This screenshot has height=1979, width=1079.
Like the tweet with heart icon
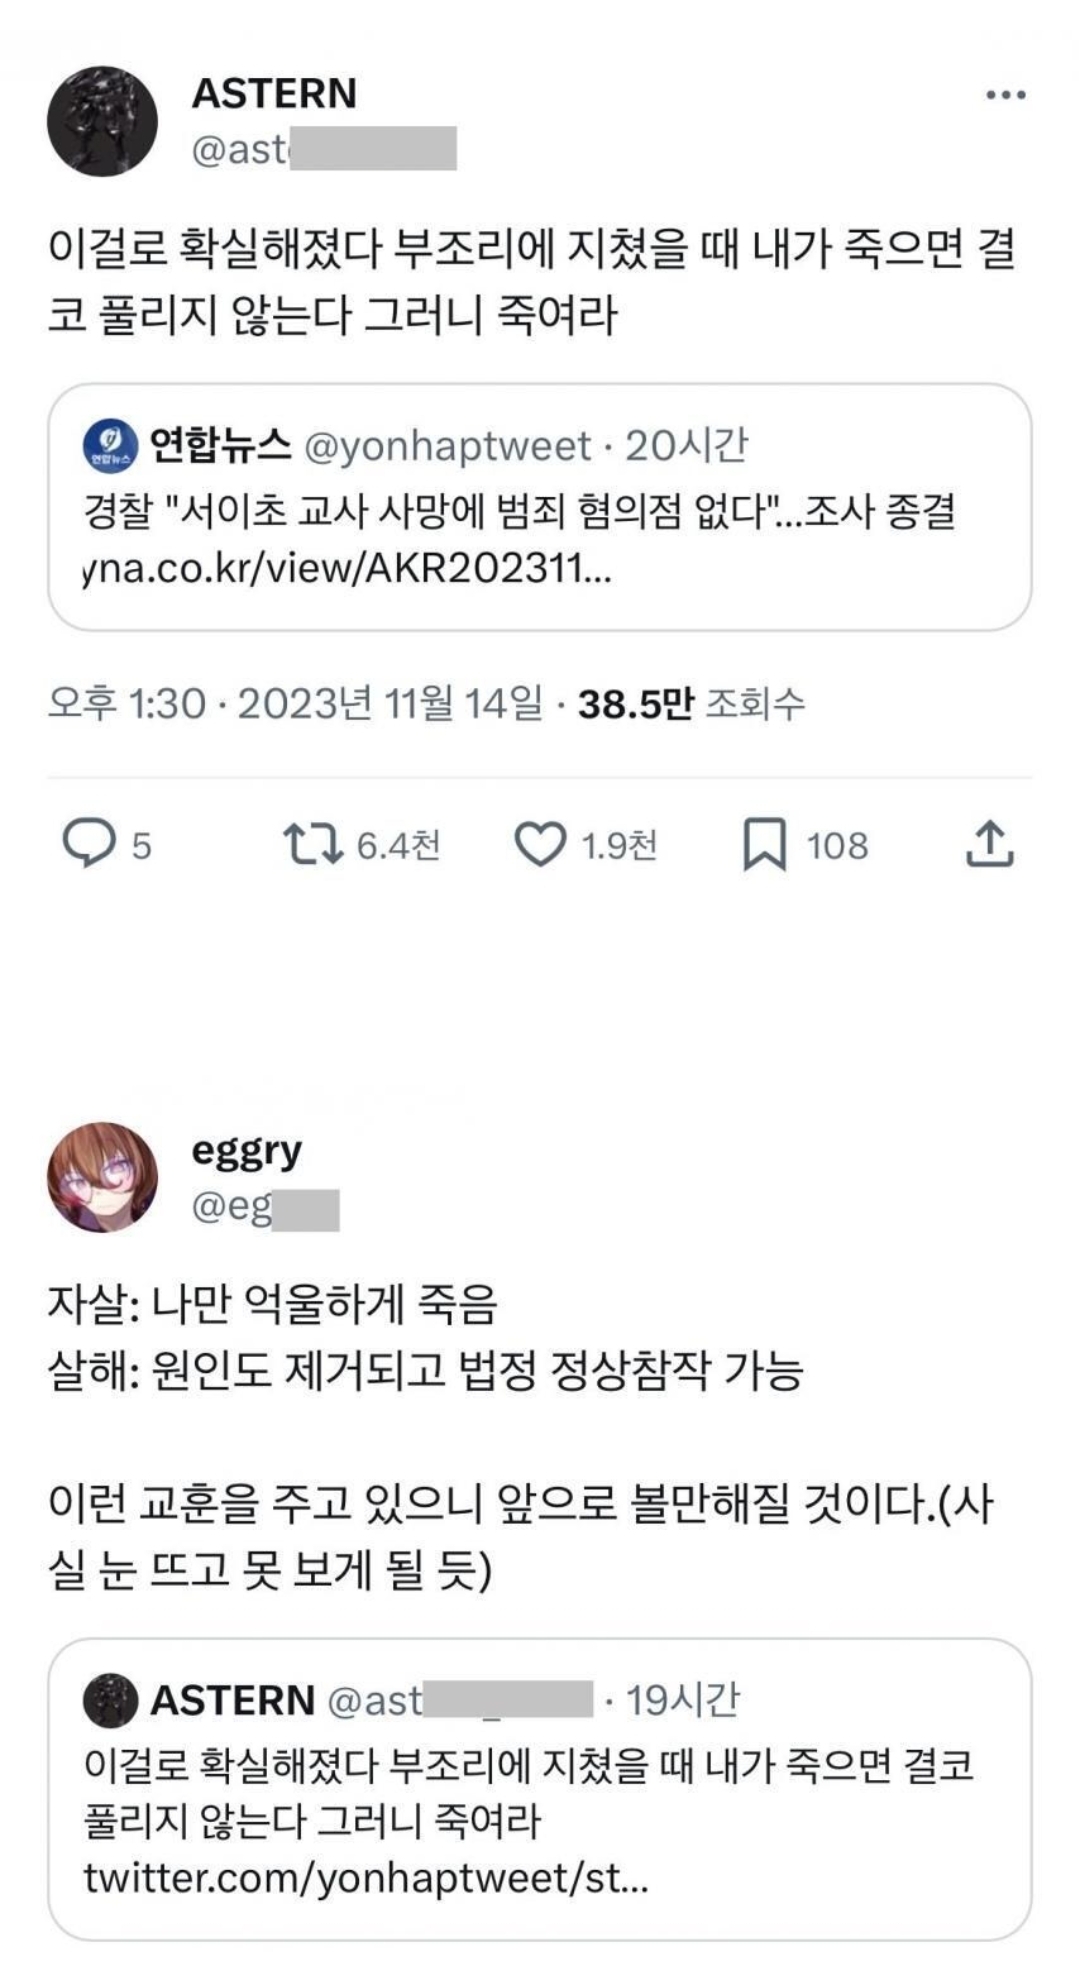[540, 844]
